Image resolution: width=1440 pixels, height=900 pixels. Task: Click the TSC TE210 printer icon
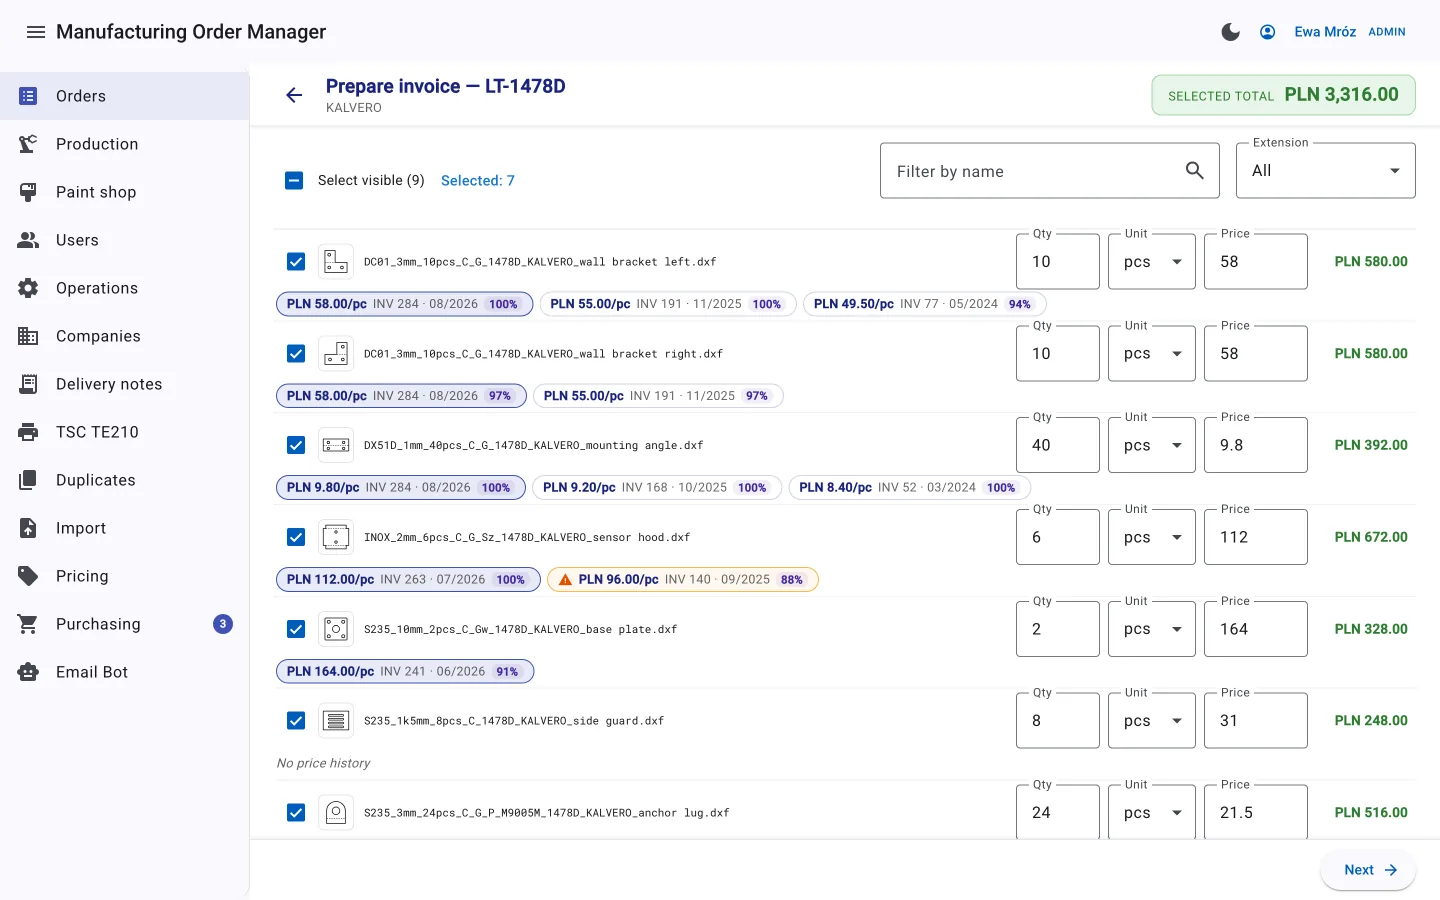[28, 432]
